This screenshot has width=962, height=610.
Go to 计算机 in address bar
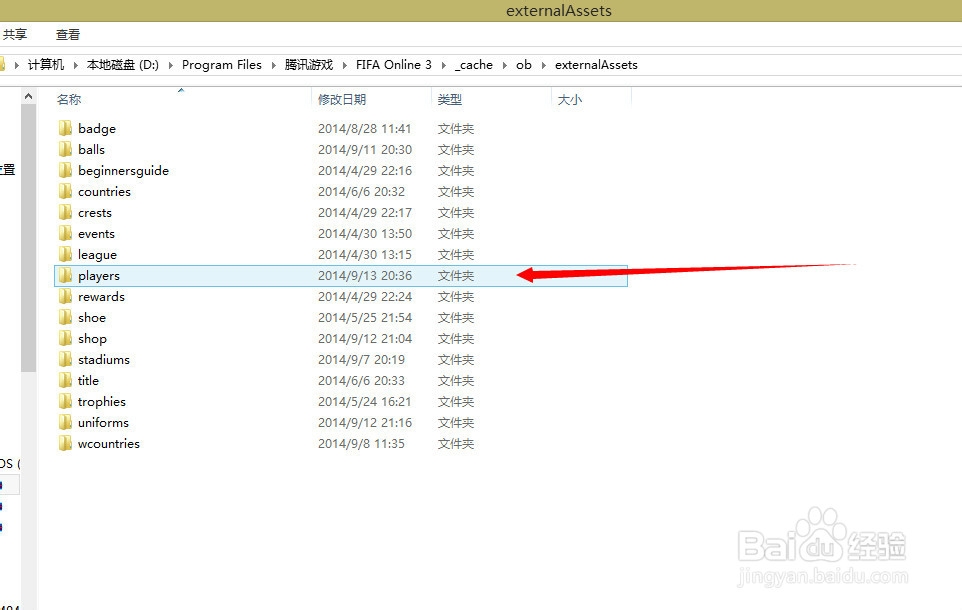(46, 64)
